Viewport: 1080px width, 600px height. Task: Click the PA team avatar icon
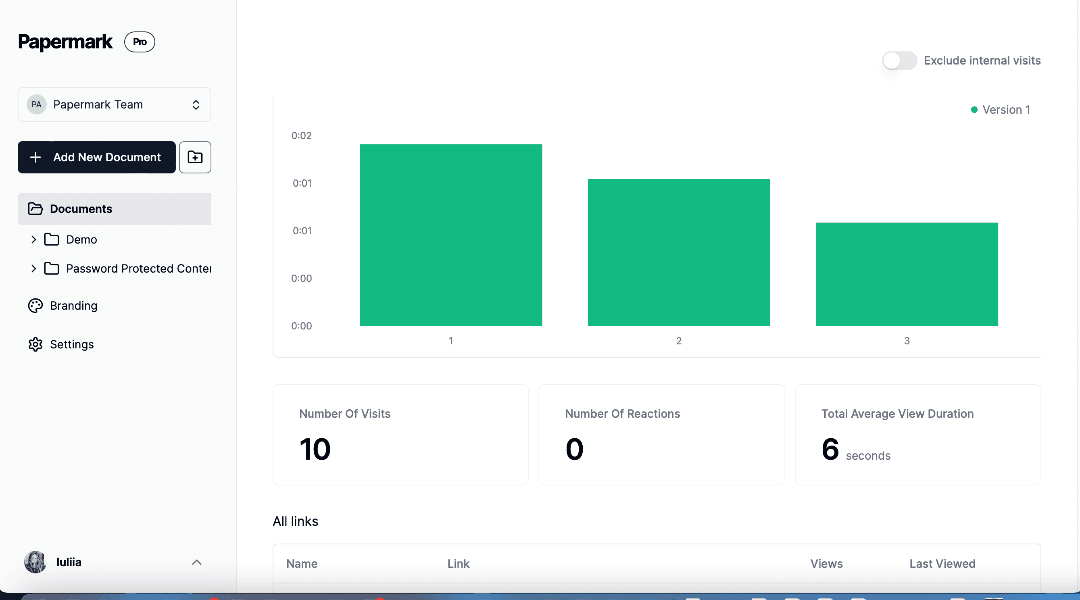pyautogui.click(x=37, y=105)
